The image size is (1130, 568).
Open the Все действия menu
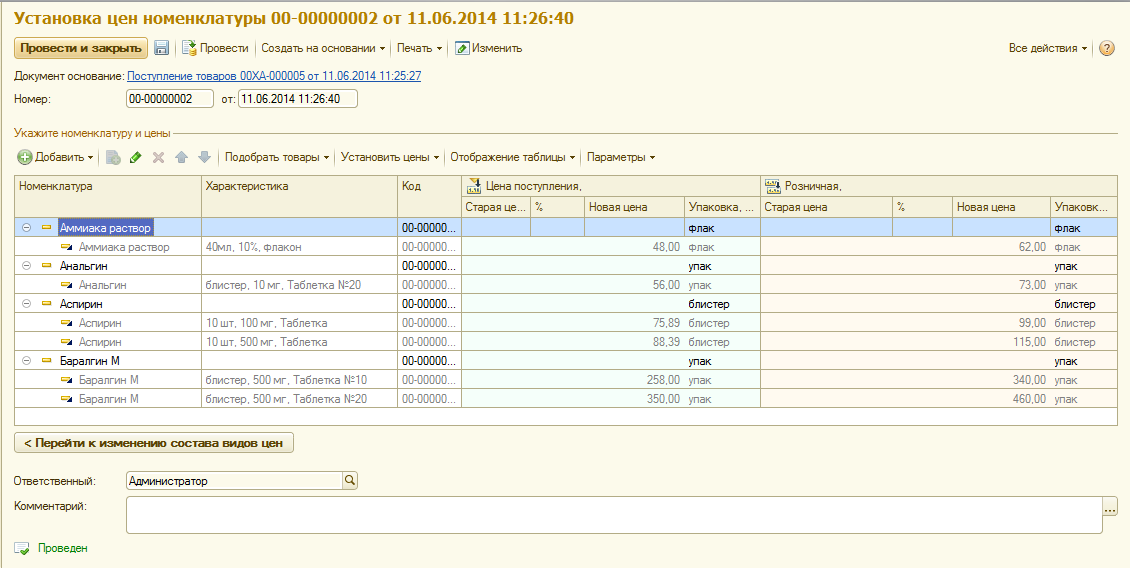(1048, 48)
